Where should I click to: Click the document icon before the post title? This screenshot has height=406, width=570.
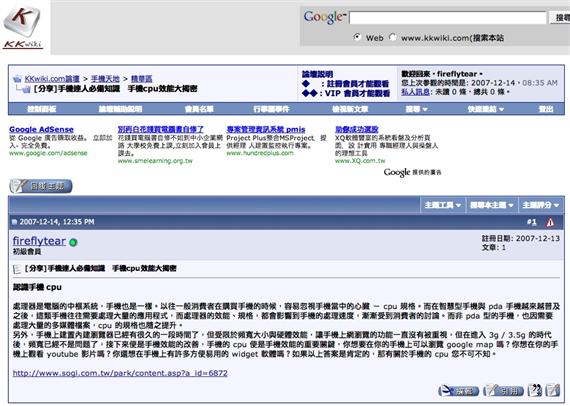pos(17,269)
